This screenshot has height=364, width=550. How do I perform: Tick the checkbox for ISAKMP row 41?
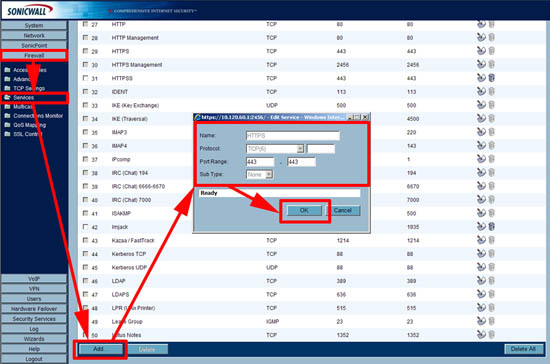click(x=85, y=213)
